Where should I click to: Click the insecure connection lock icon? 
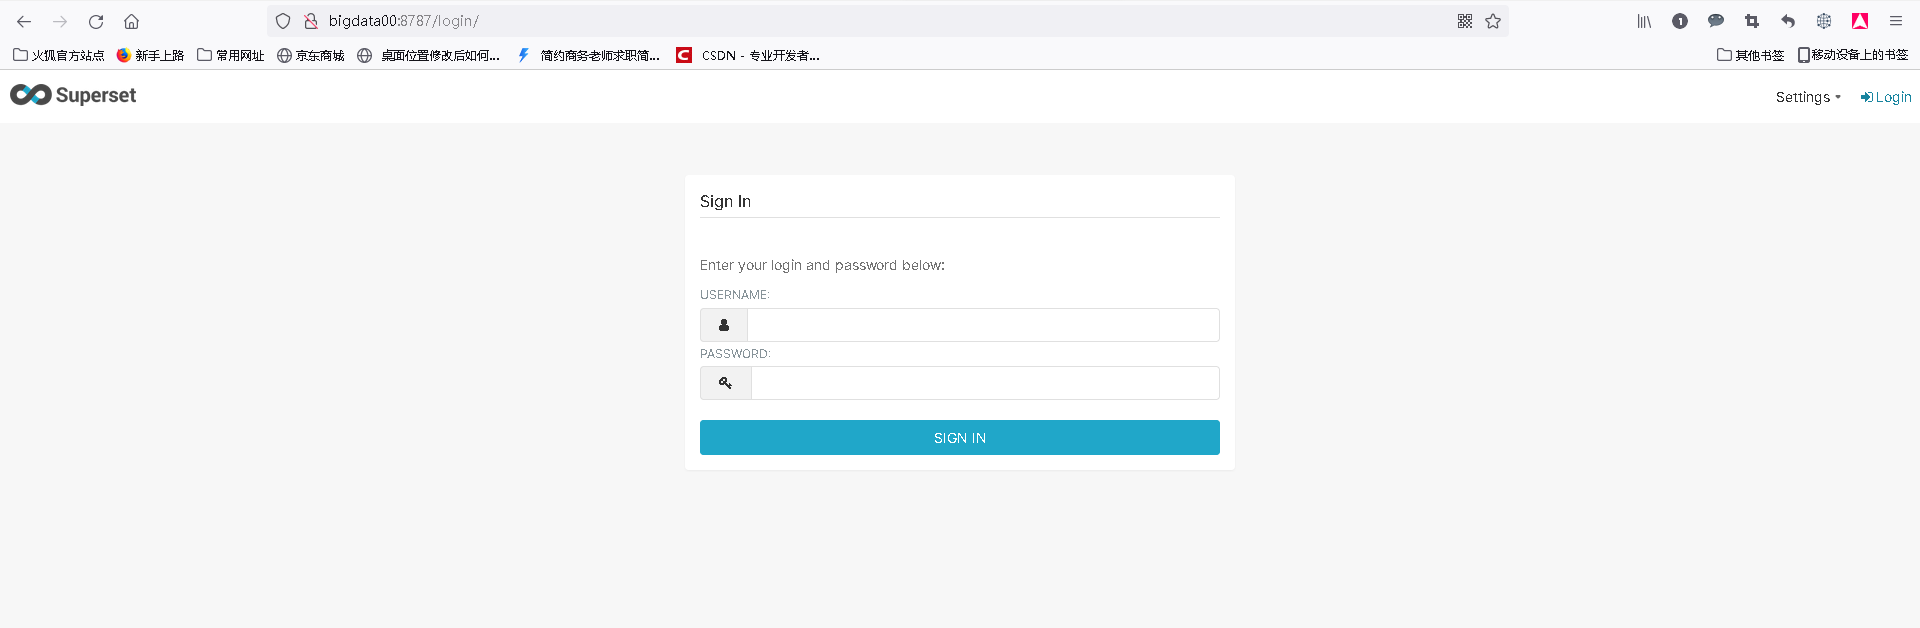[x=310, y=21]
